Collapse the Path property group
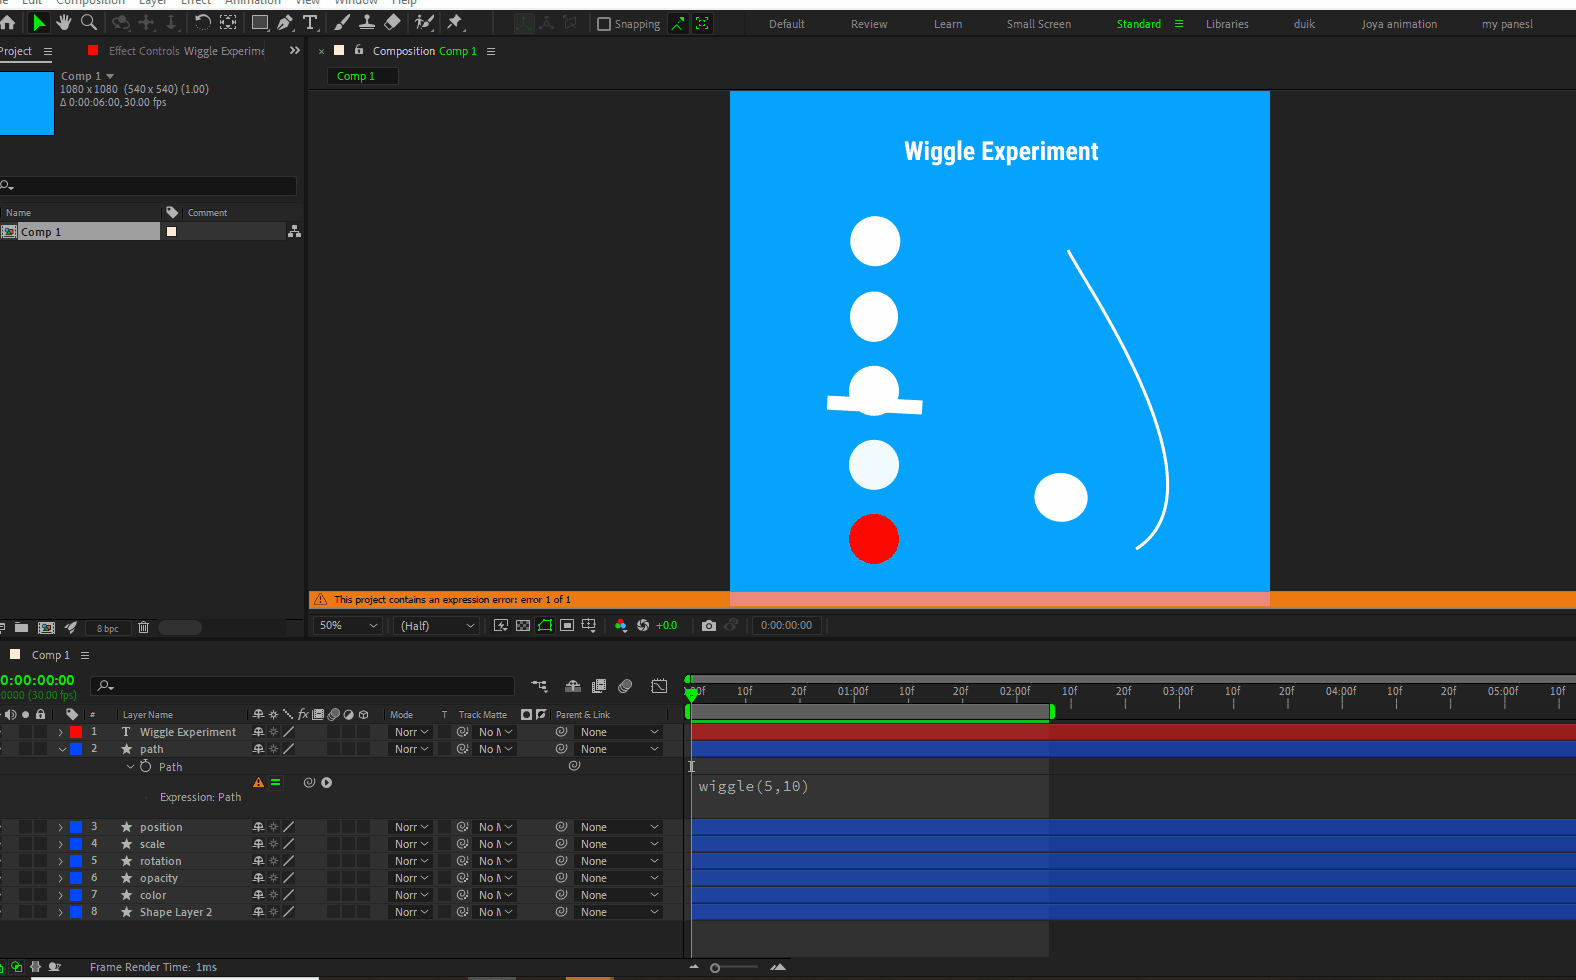Image resolution: width=1576 pixels, height=980 pixels. 130,767
